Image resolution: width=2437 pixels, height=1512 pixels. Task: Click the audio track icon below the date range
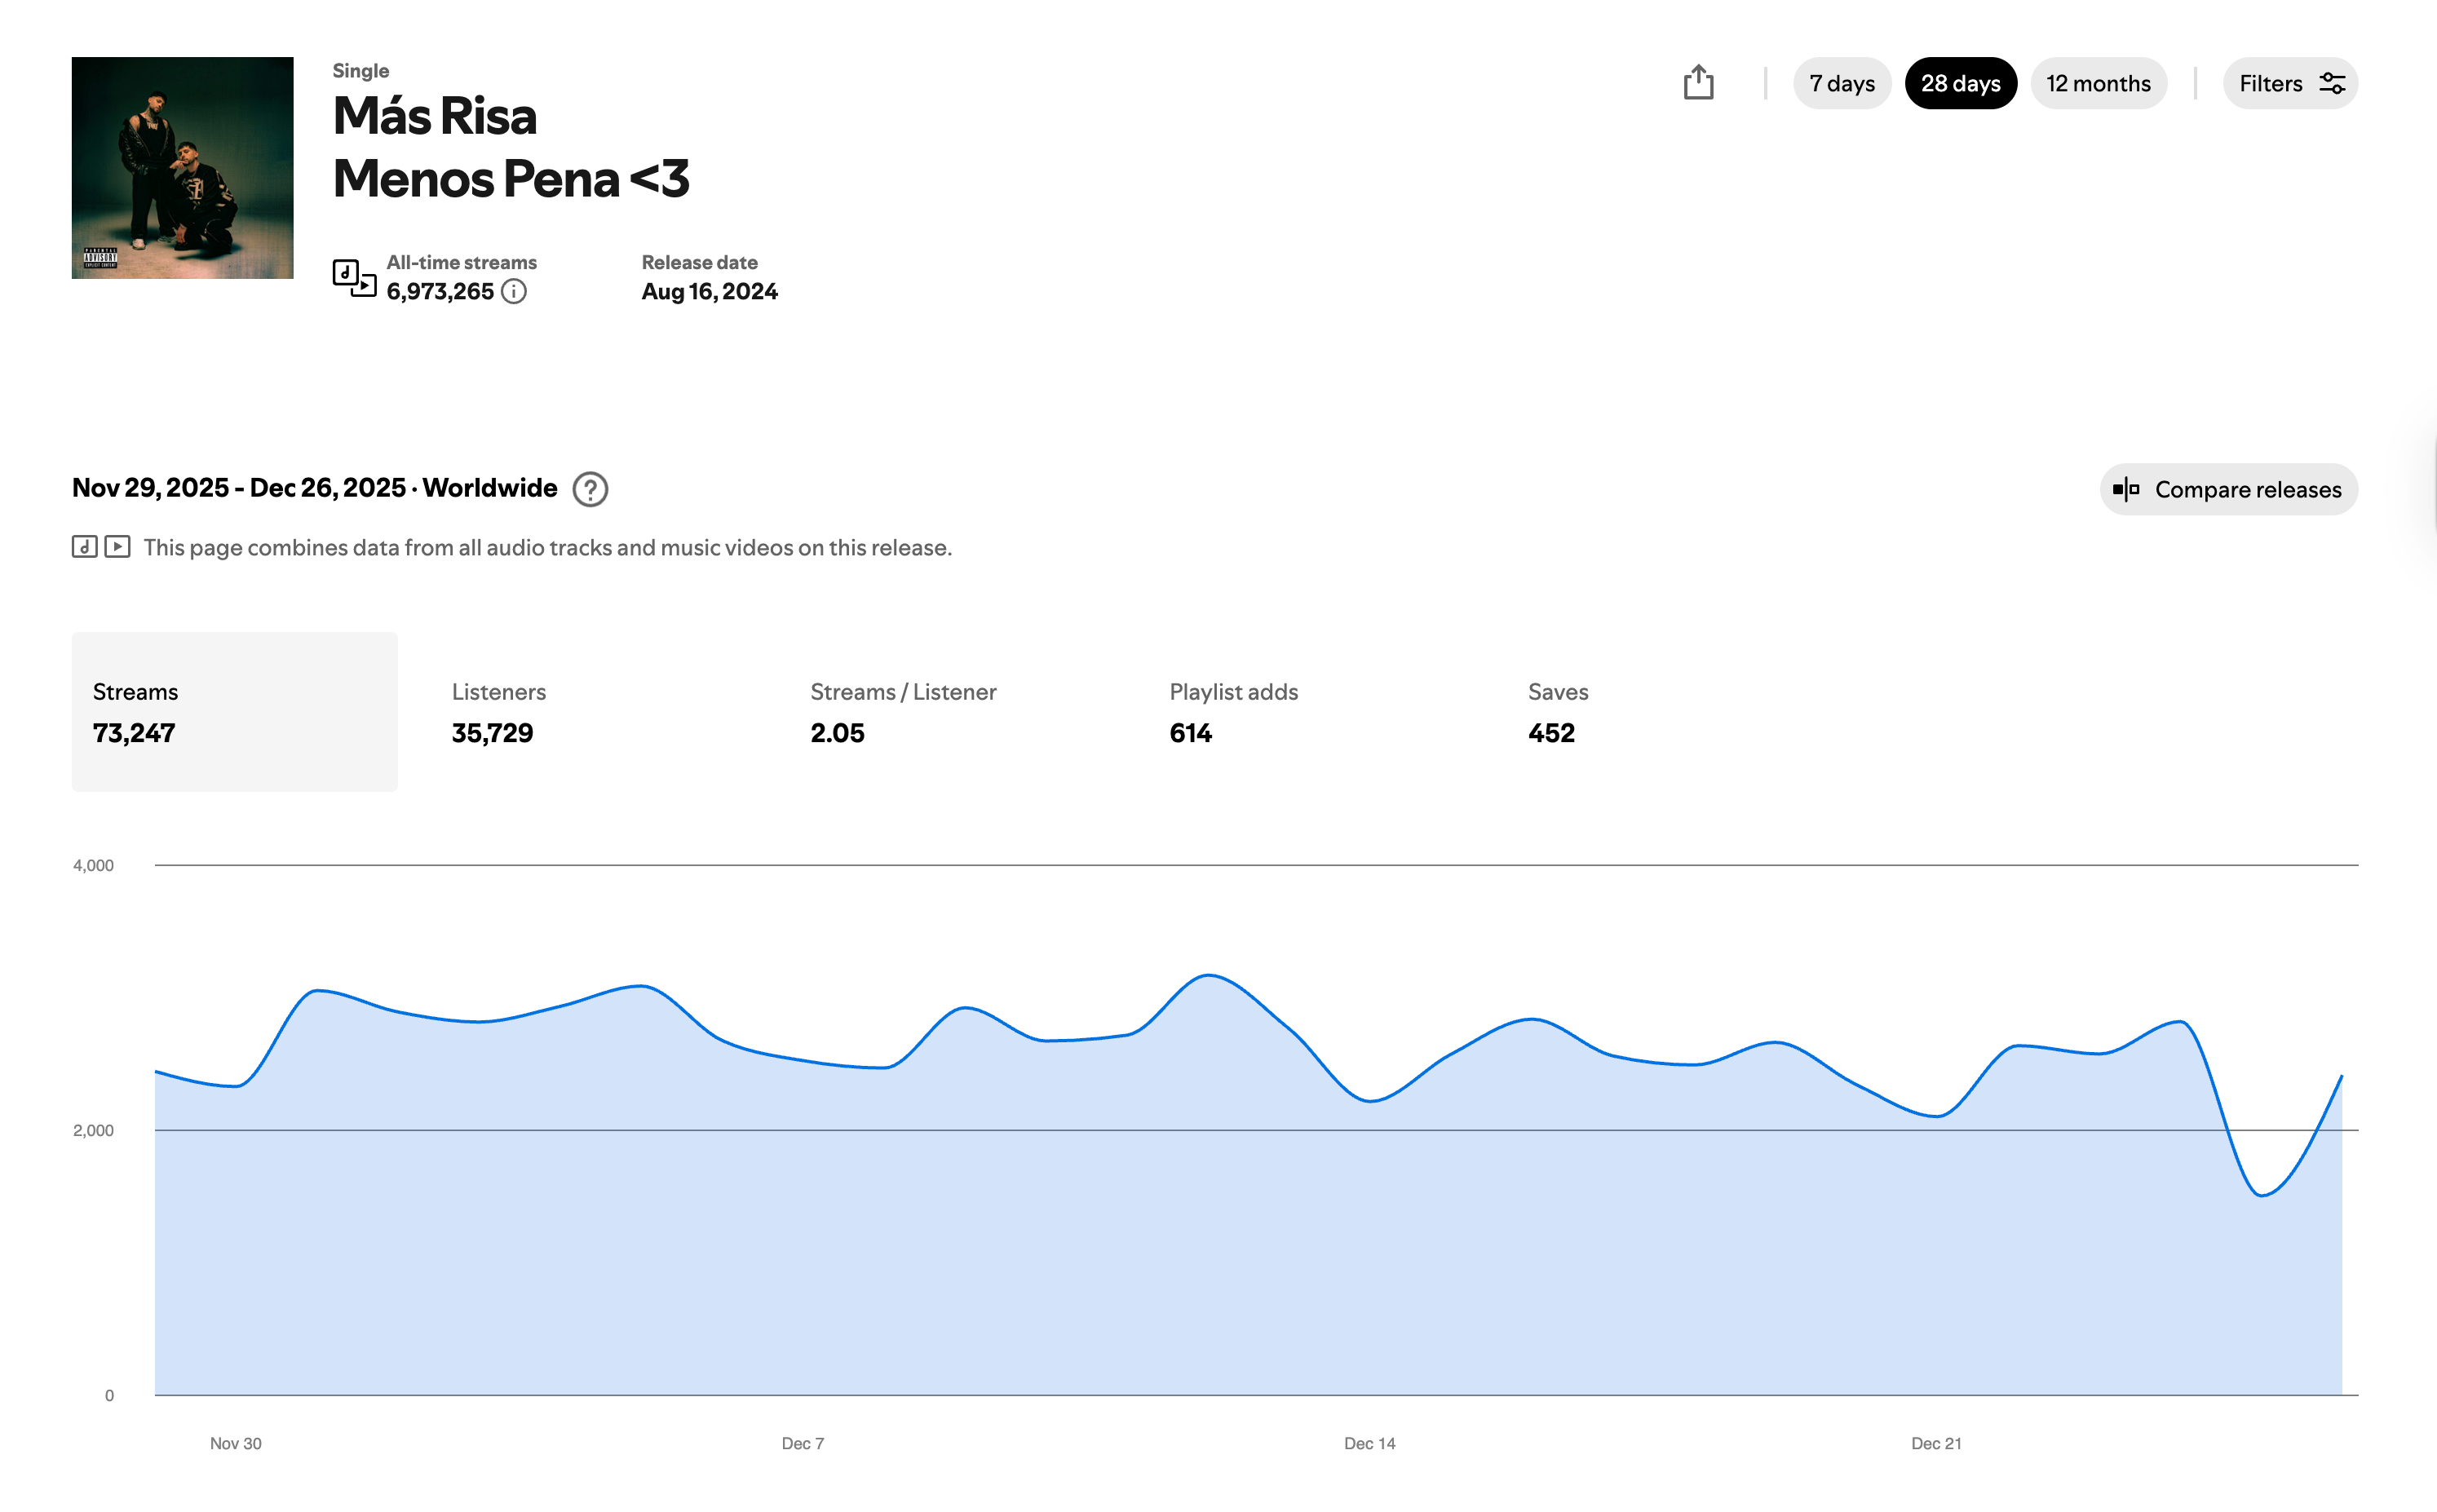pos(83,547)
